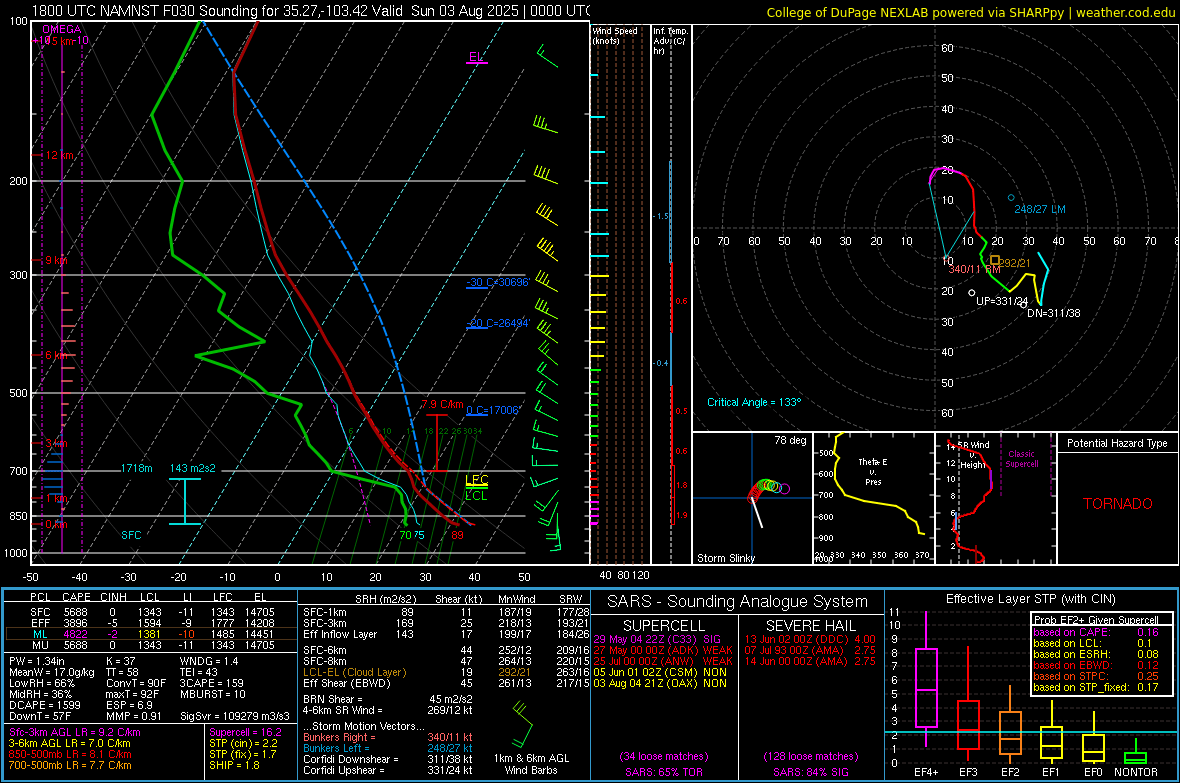Click the '29 May 04 22Z (C33) SIG' analog

(x=657, y=639)
